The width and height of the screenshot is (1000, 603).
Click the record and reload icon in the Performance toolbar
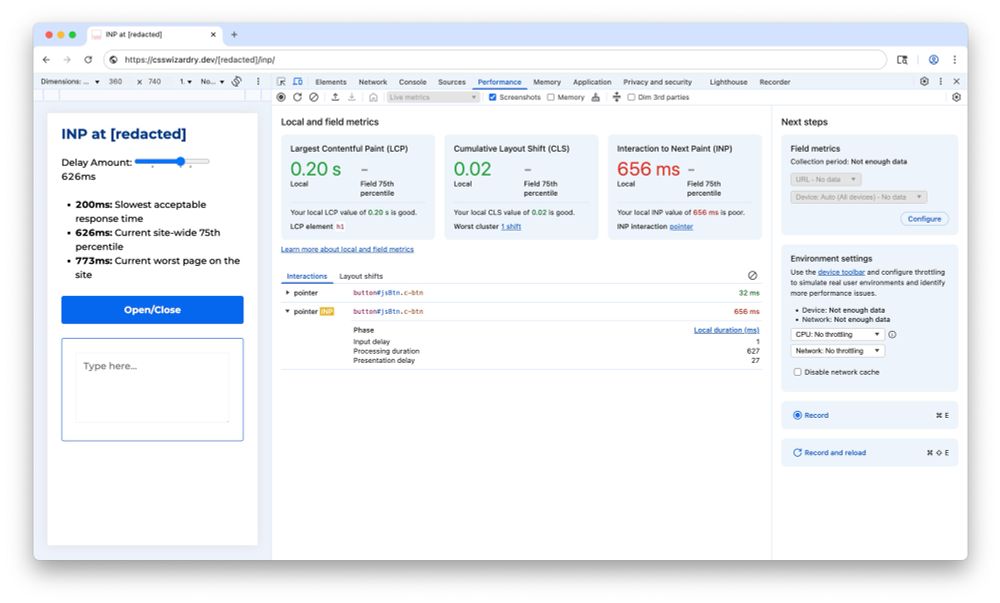[297, 97]
